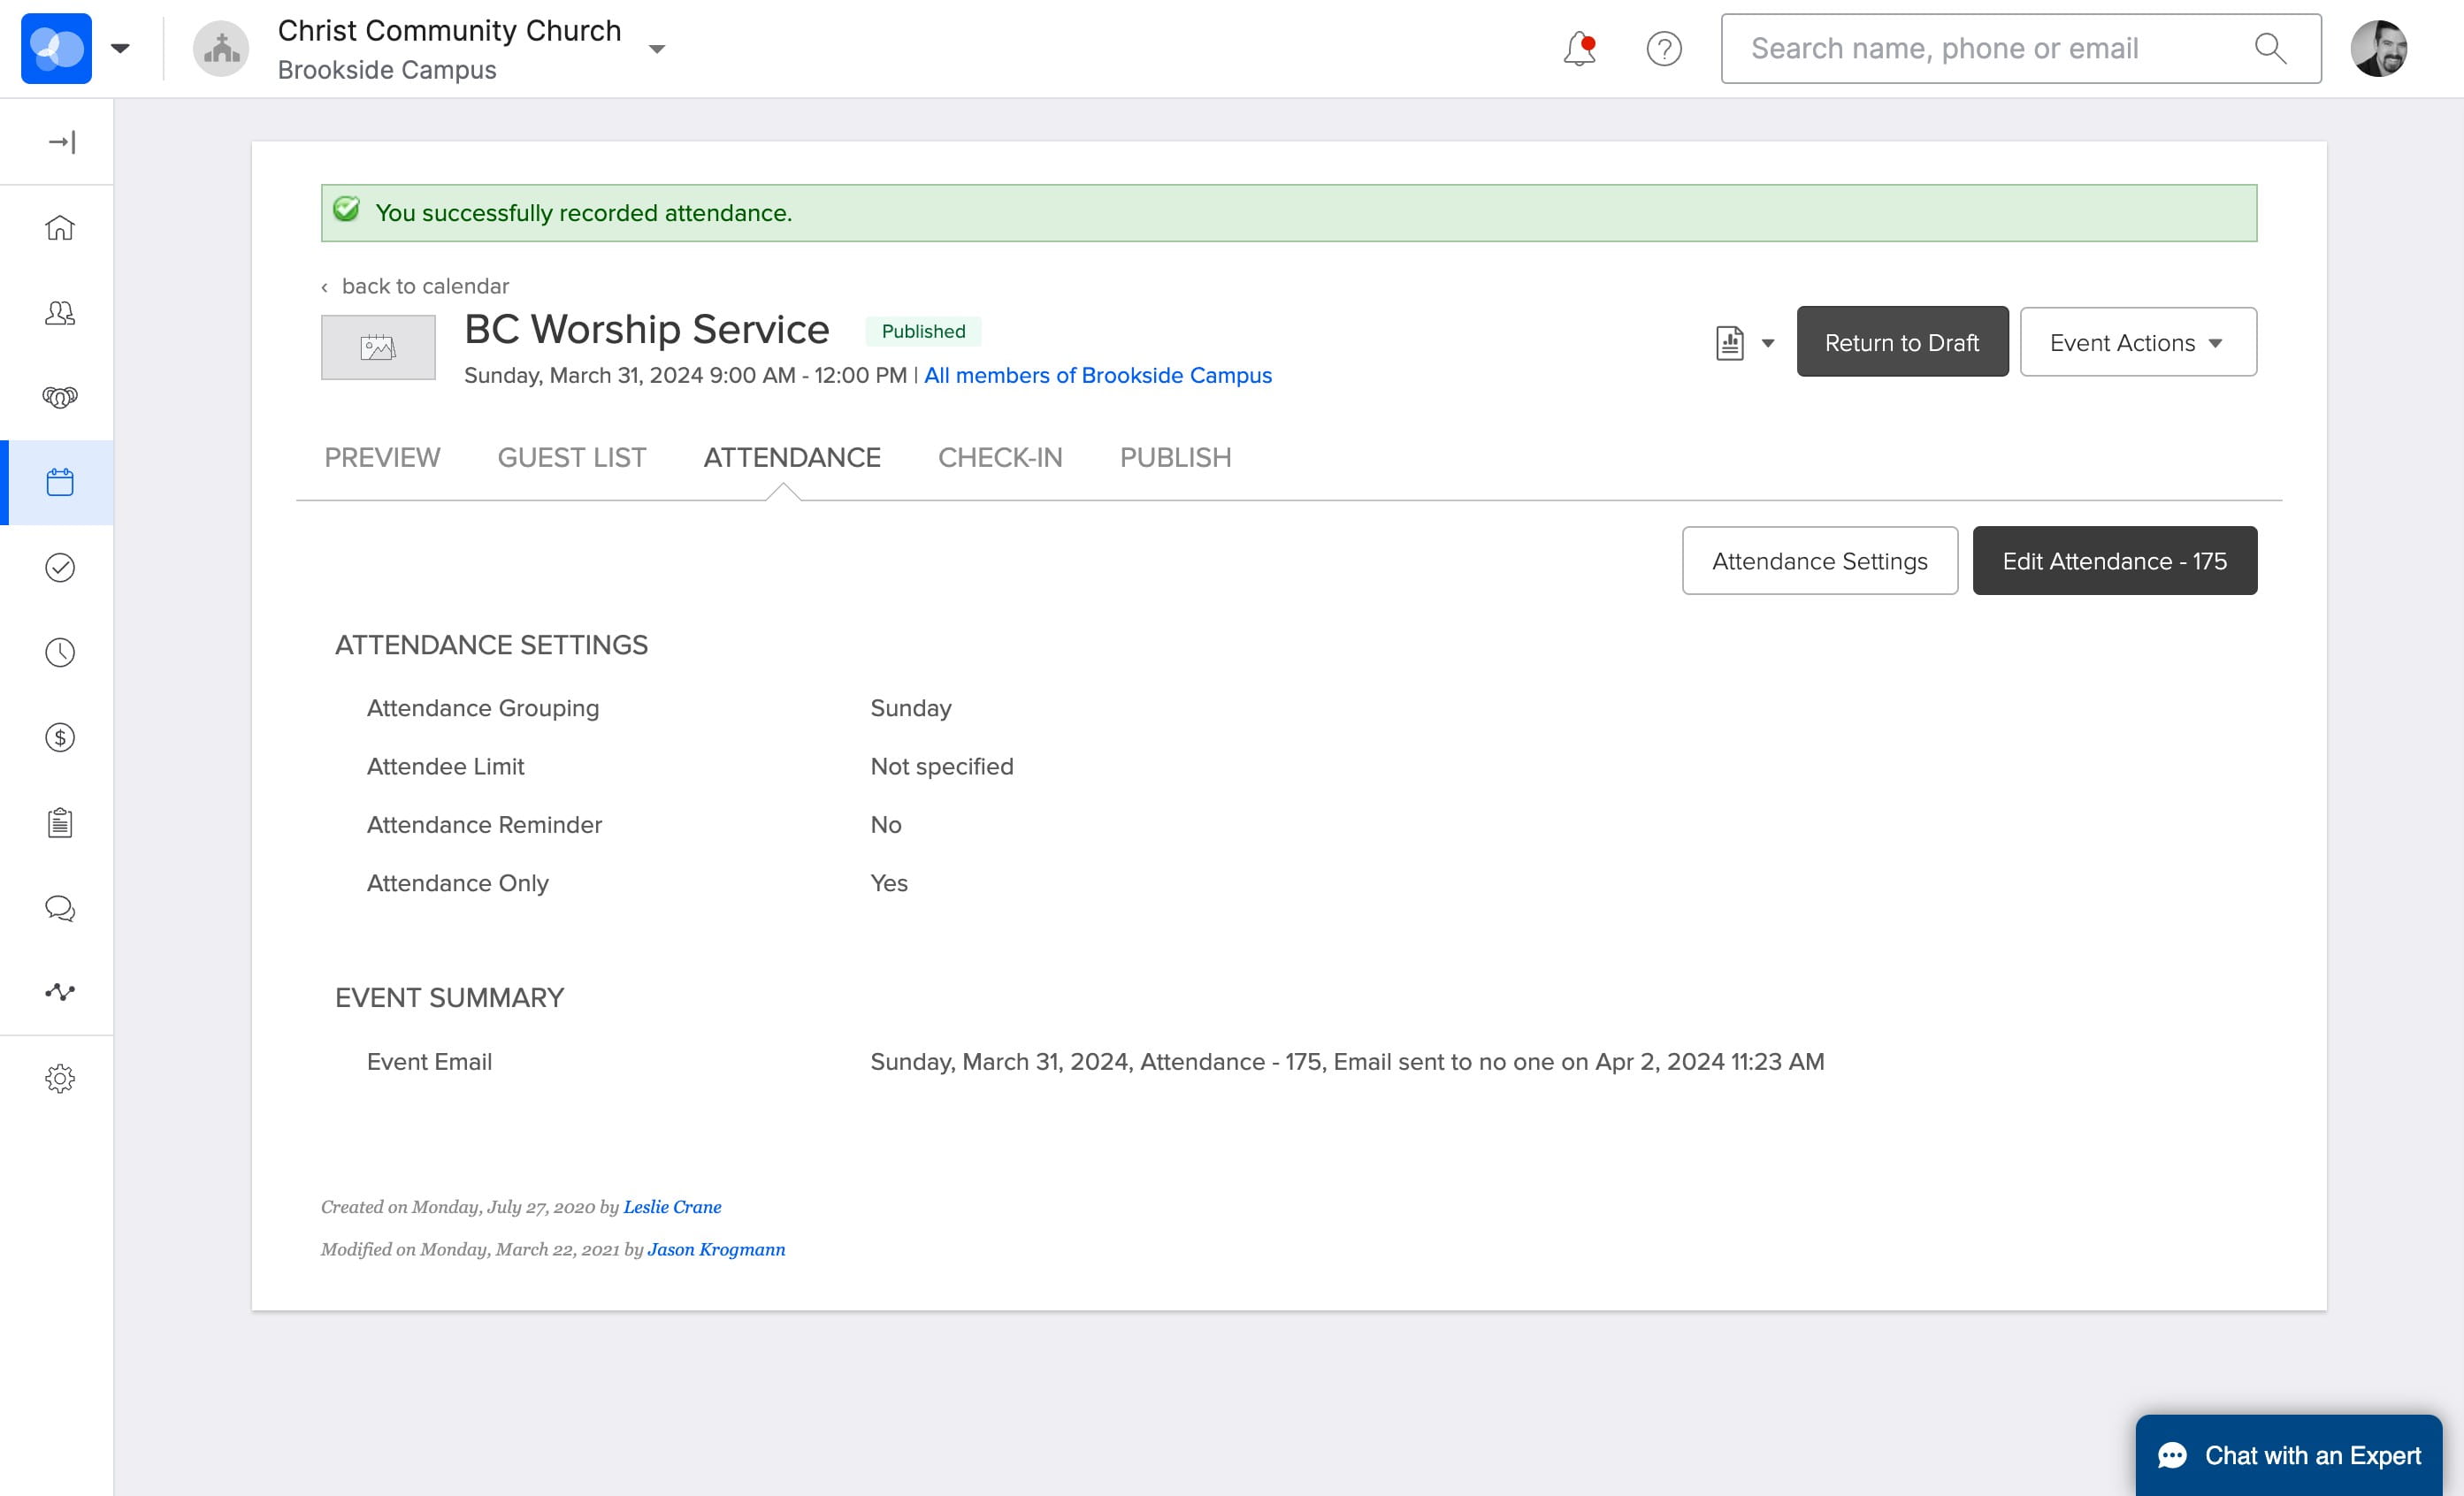
Task: Expand the sidebar with the arrow icon
Action: 61,142
